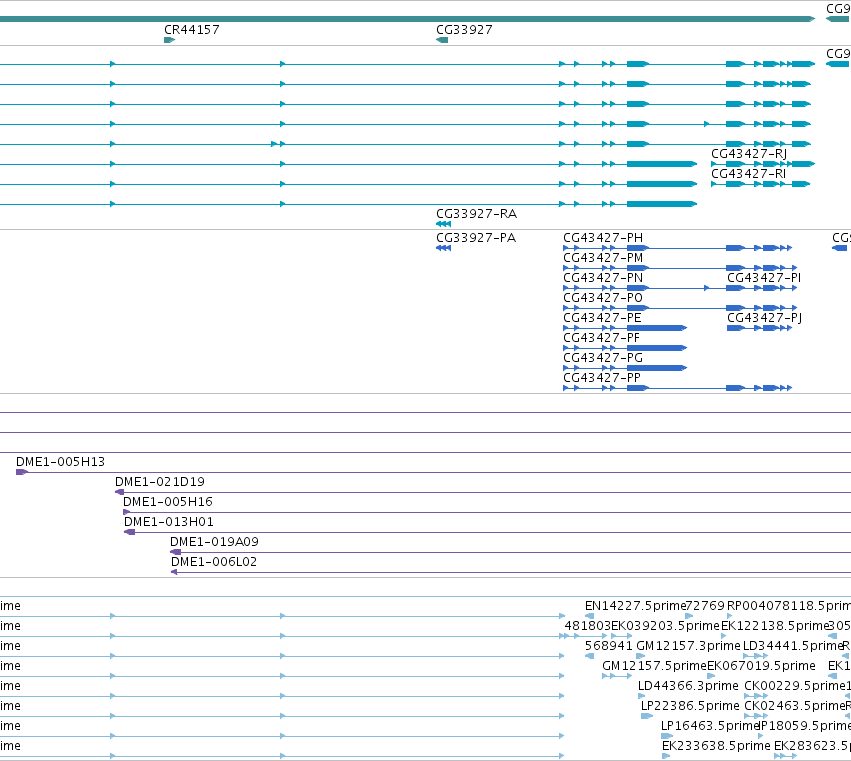Click the LD44366.3prime EST label
Image resolution: width=851 pixels, height=761 pixels.
click(688, 686)
